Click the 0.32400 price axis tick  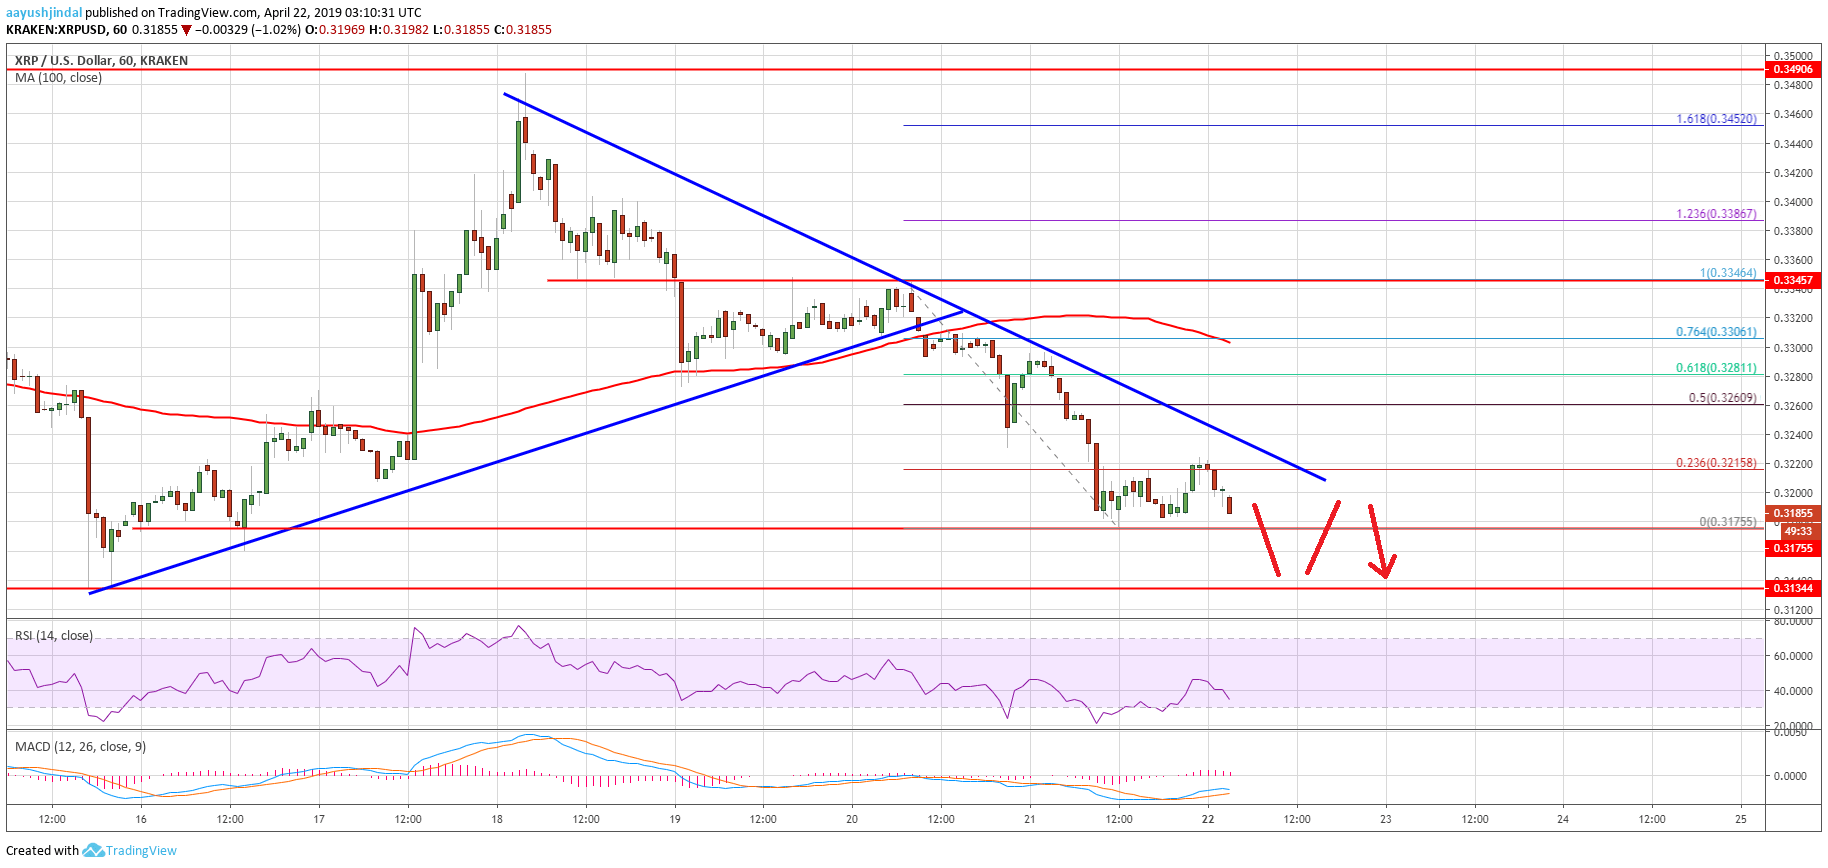tap(1793, 435)
